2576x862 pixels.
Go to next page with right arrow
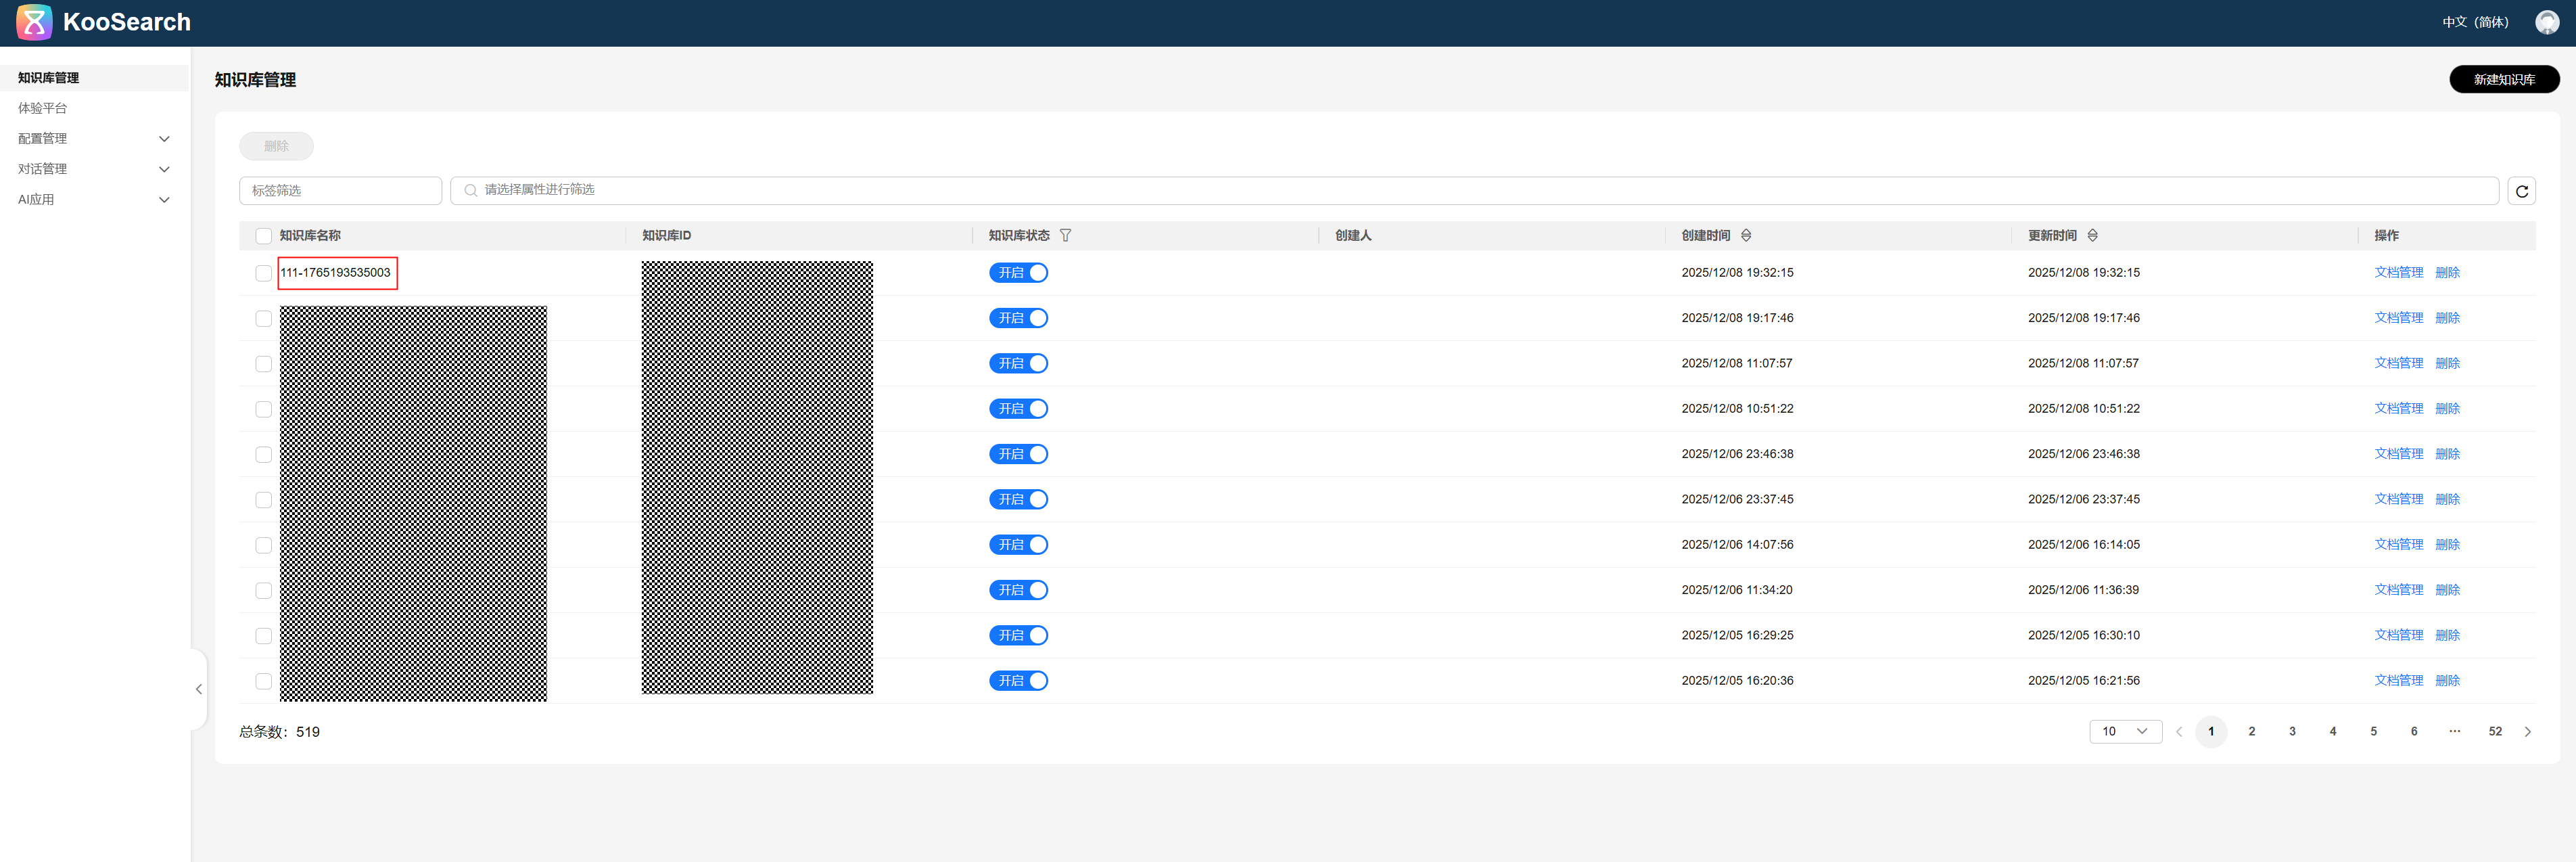pyautogui.click(x=2527, y=732)
